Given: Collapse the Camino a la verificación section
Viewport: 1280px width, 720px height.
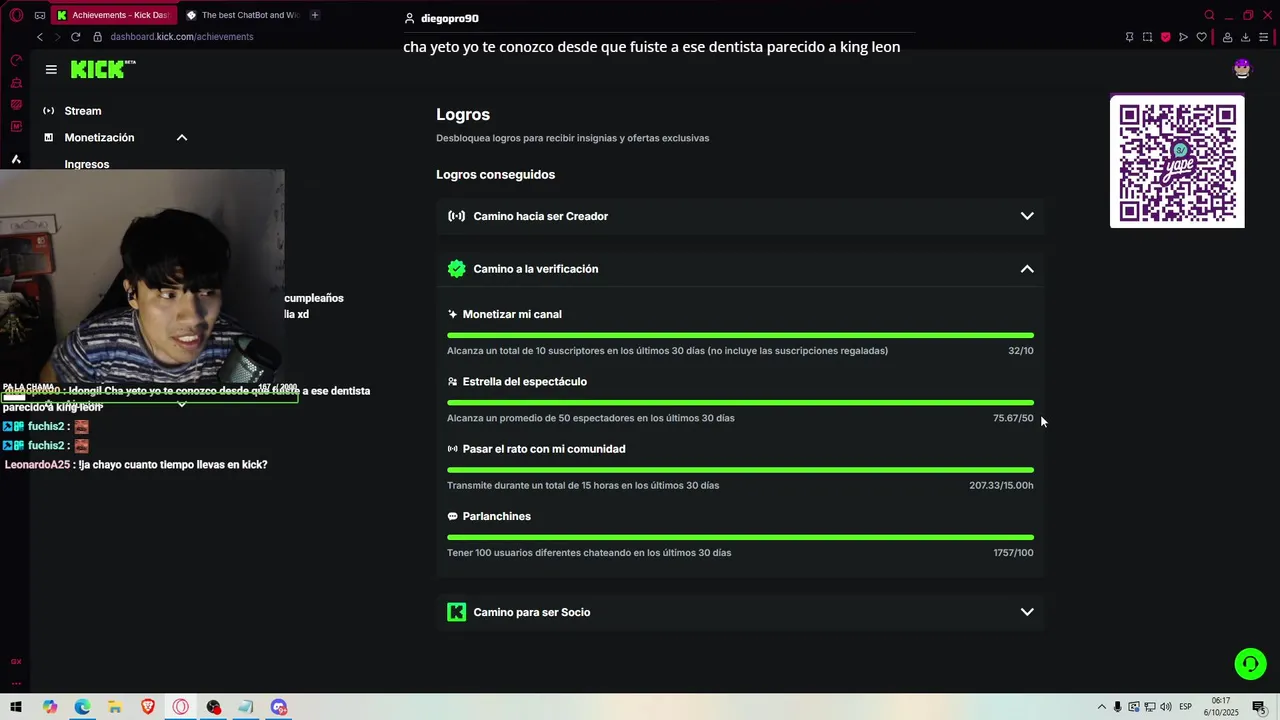Looking at the screenshot, I should pyautogui.click(x=1027, y=269).
